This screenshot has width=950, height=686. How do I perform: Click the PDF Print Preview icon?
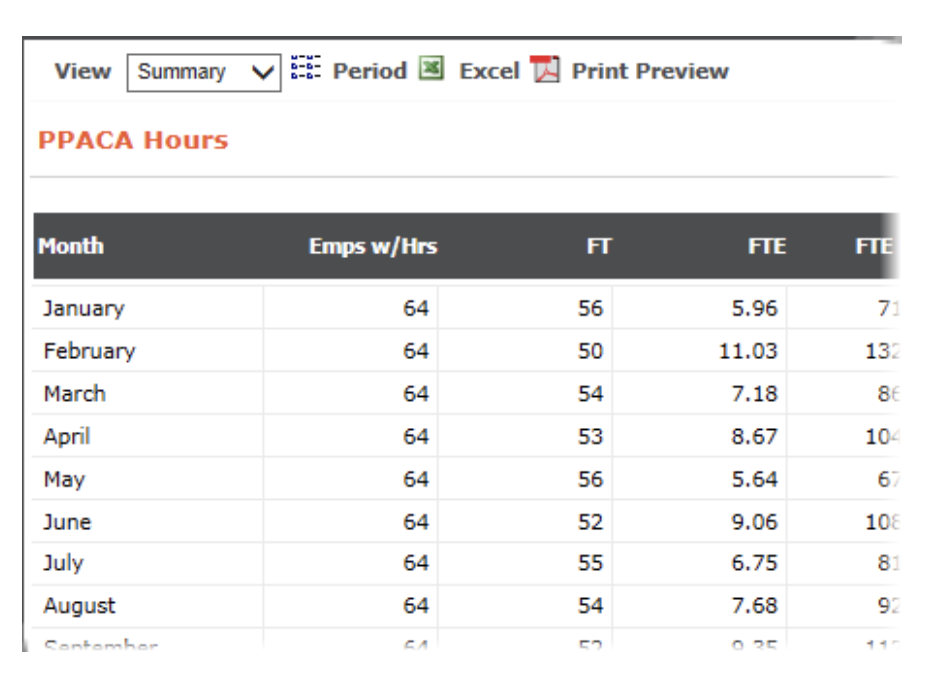(545, 68)
